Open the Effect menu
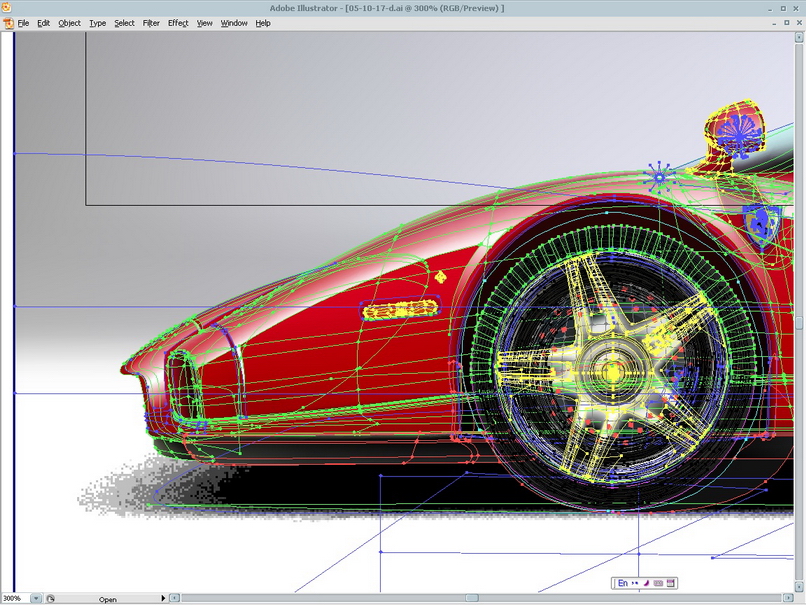This screenshot has width=806, height=605. pyautogui.click(x=178, y=23)
